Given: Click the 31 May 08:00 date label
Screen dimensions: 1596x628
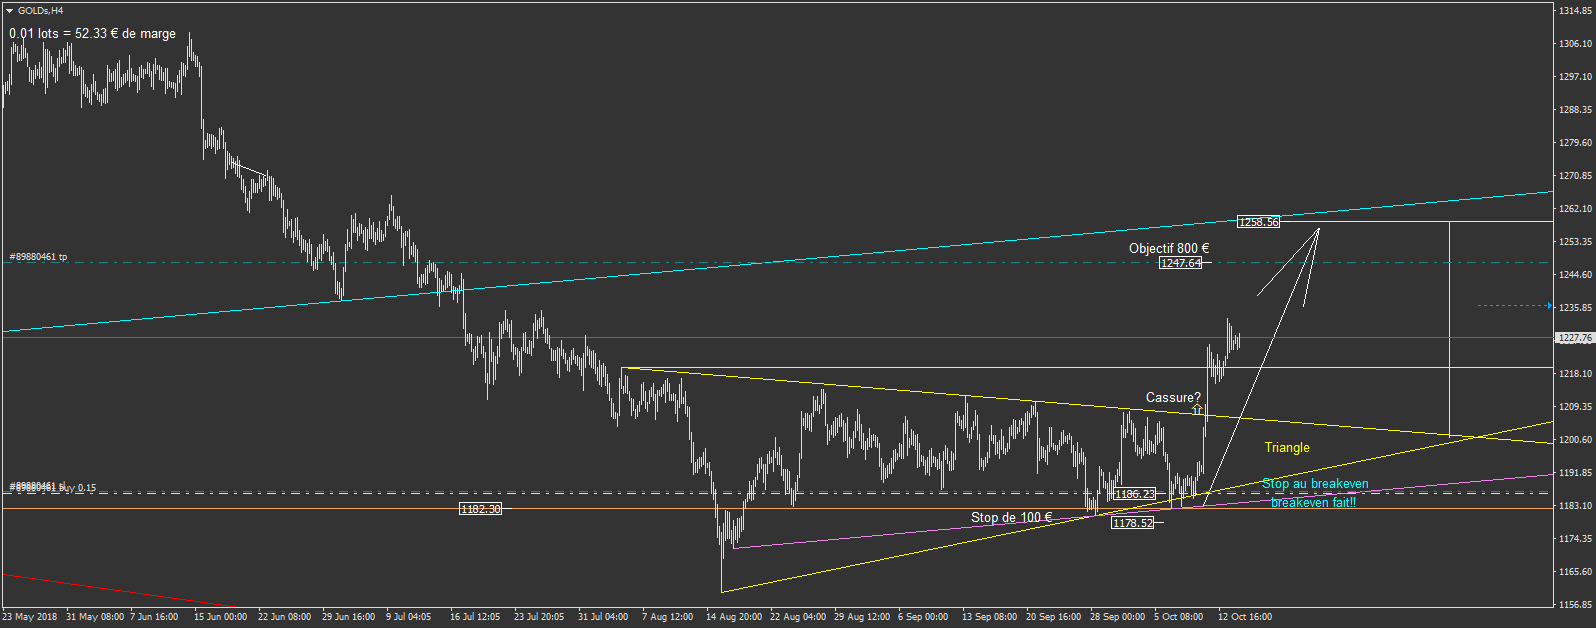Looking at the screenshot, I should pos(95,617).
